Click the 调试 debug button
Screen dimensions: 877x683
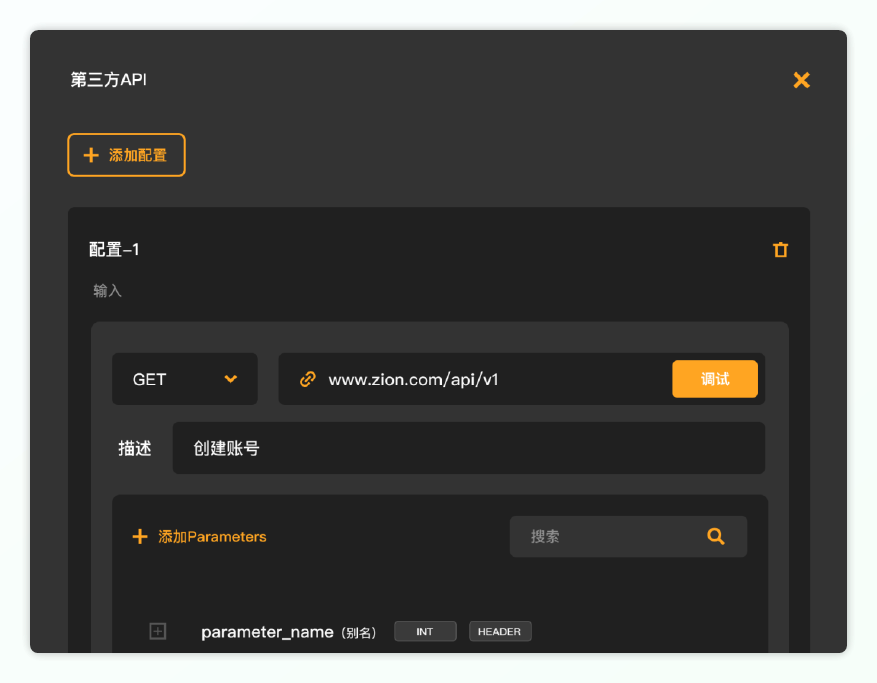click(x=715, y=379)
